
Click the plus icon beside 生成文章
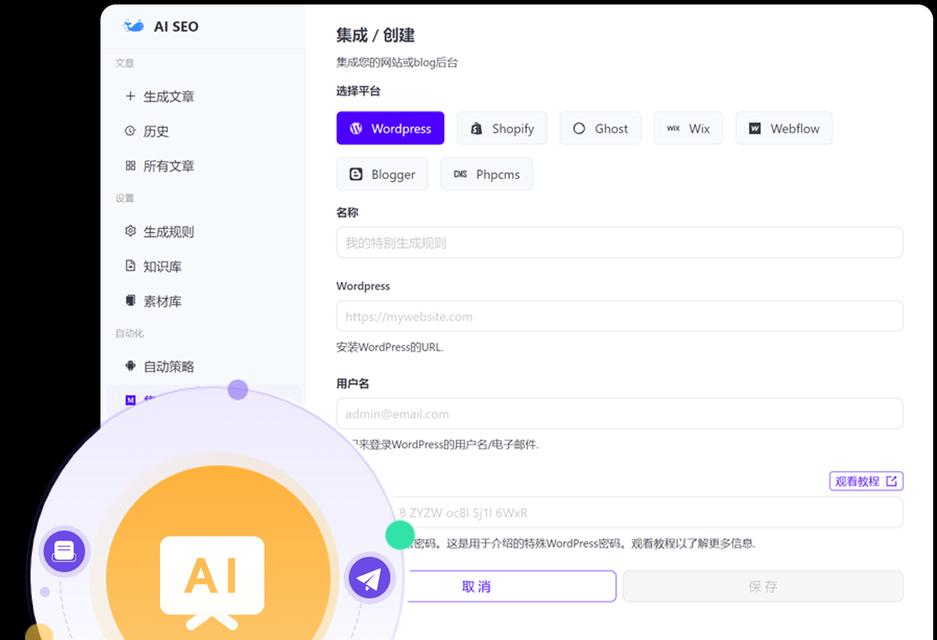tap(130, 96)
